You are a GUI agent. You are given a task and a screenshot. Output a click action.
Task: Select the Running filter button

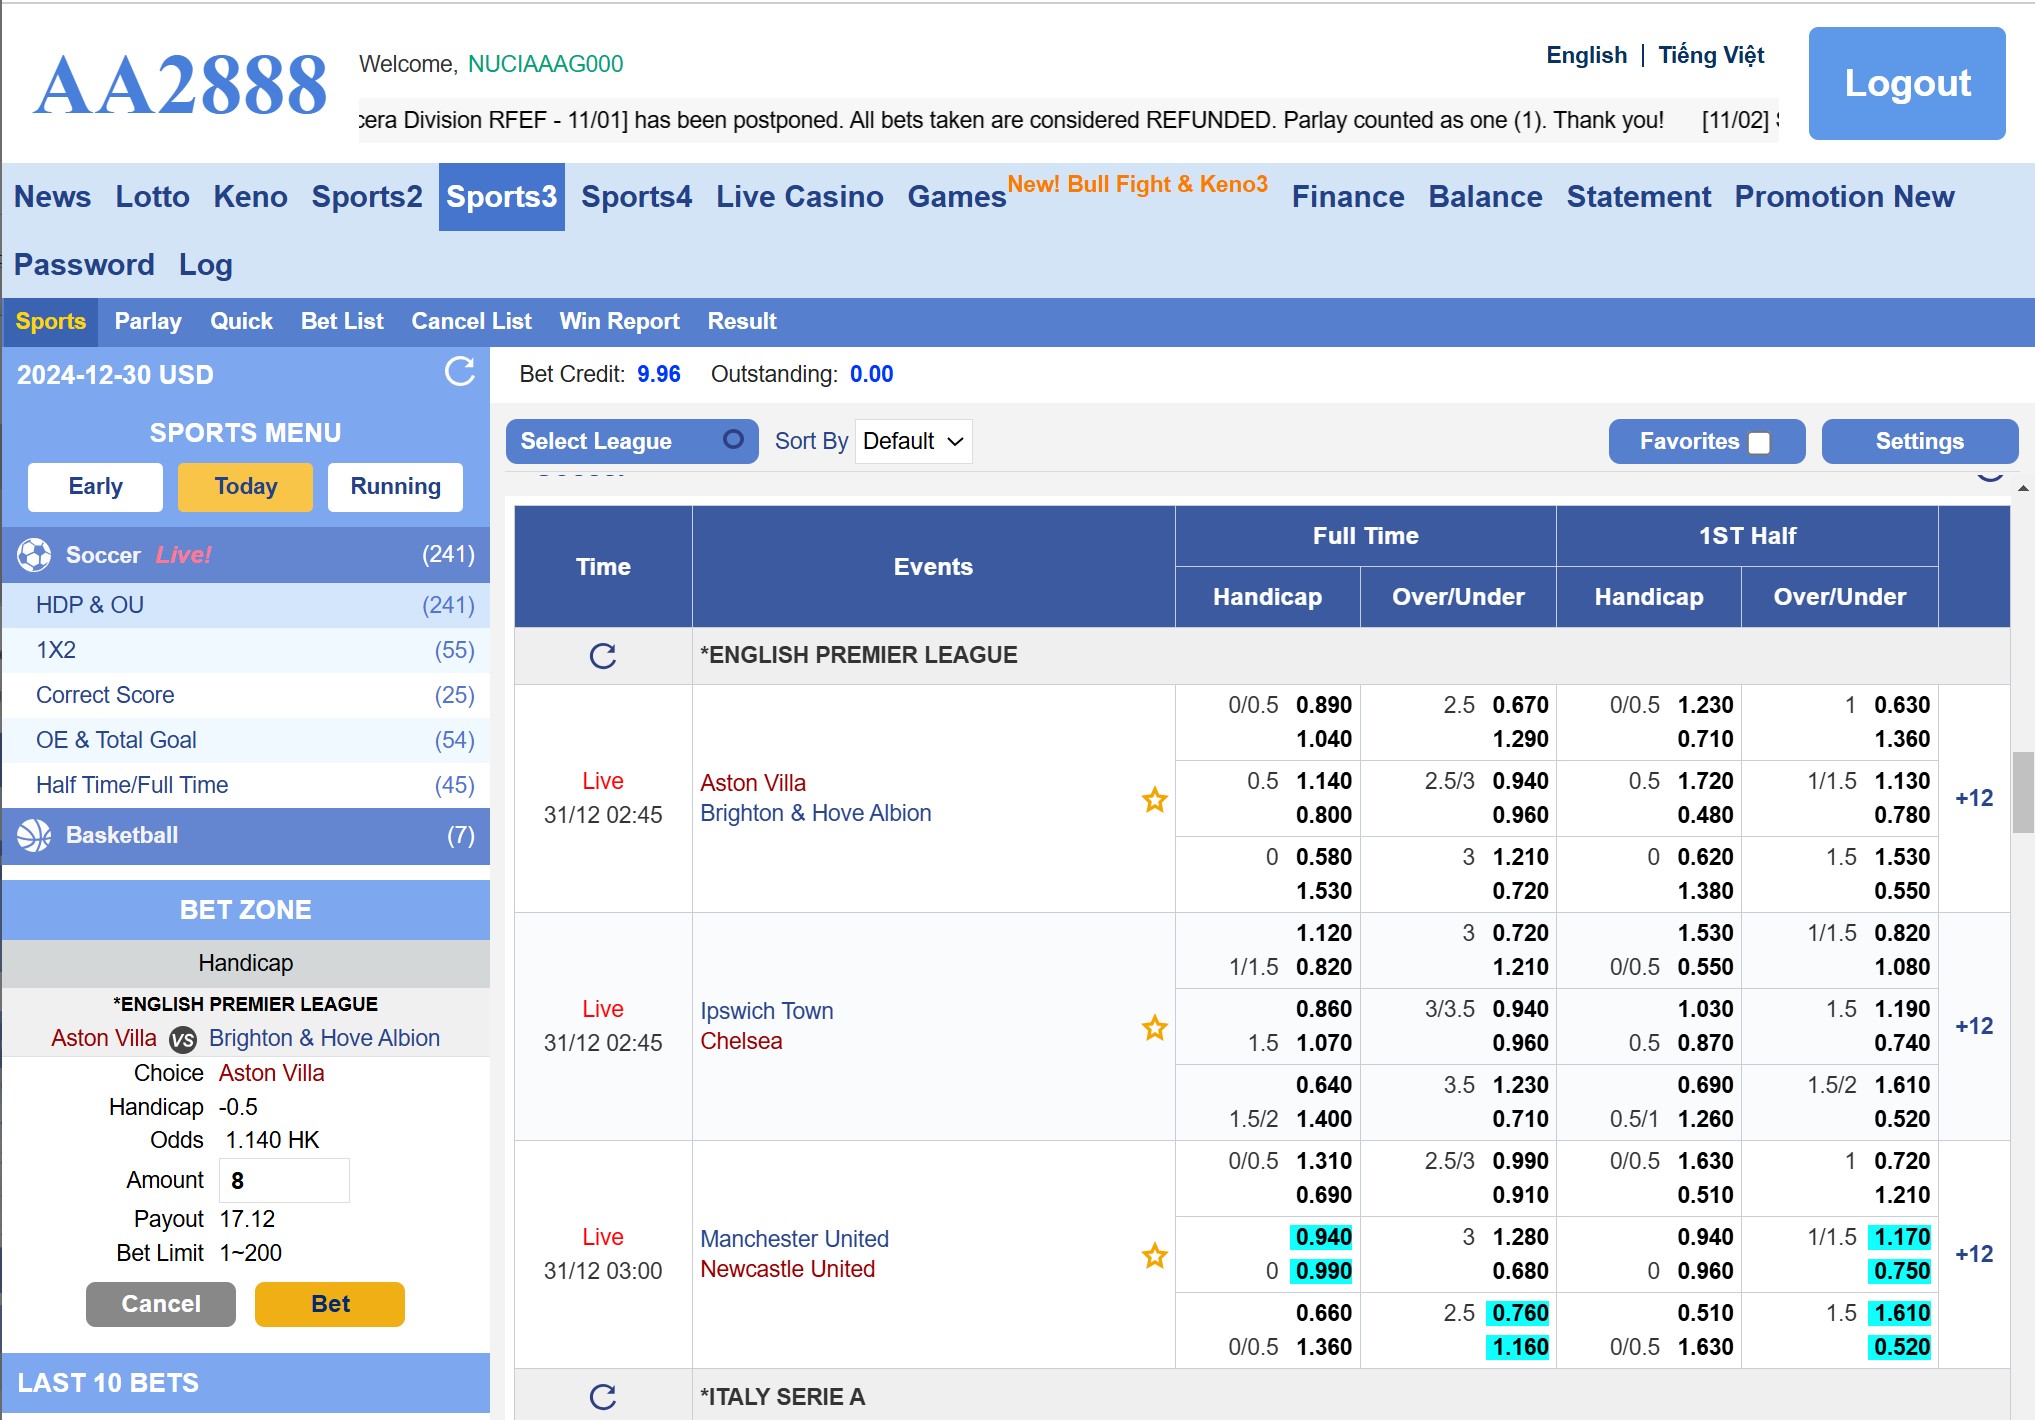[x=395, y=487]
